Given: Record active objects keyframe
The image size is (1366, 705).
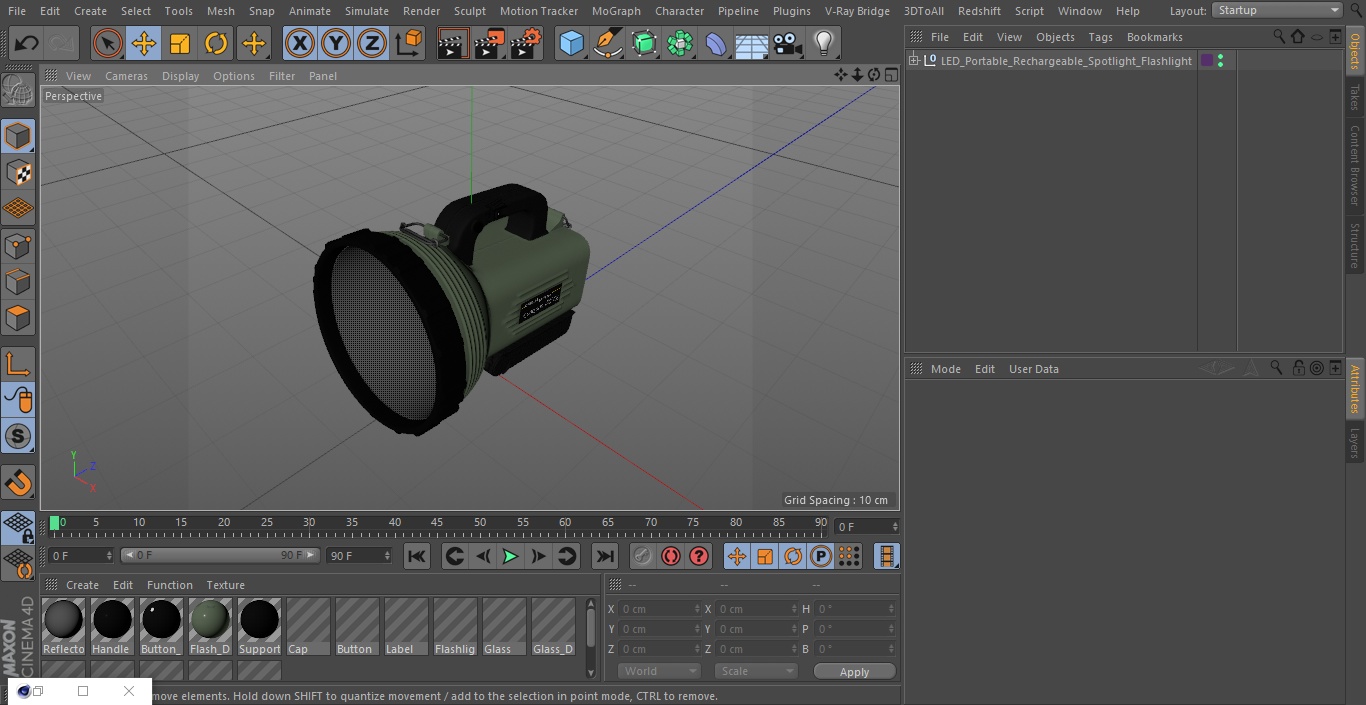Looking at the screenshot, I should point(643,556).
